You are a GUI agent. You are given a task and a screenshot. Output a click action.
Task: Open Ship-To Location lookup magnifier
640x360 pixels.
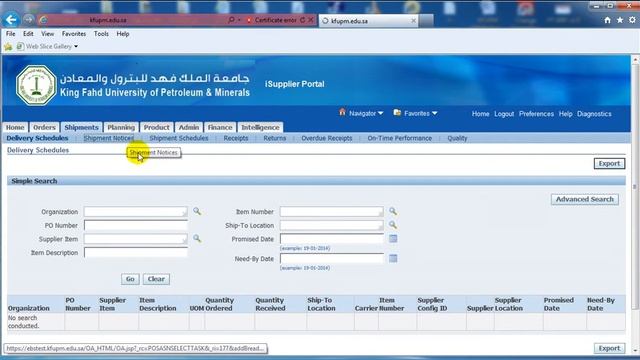393,225
